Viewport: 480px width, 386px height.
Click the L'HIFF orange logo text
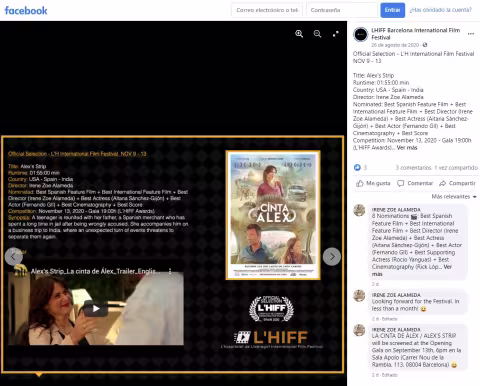click(x=280, y=337)
